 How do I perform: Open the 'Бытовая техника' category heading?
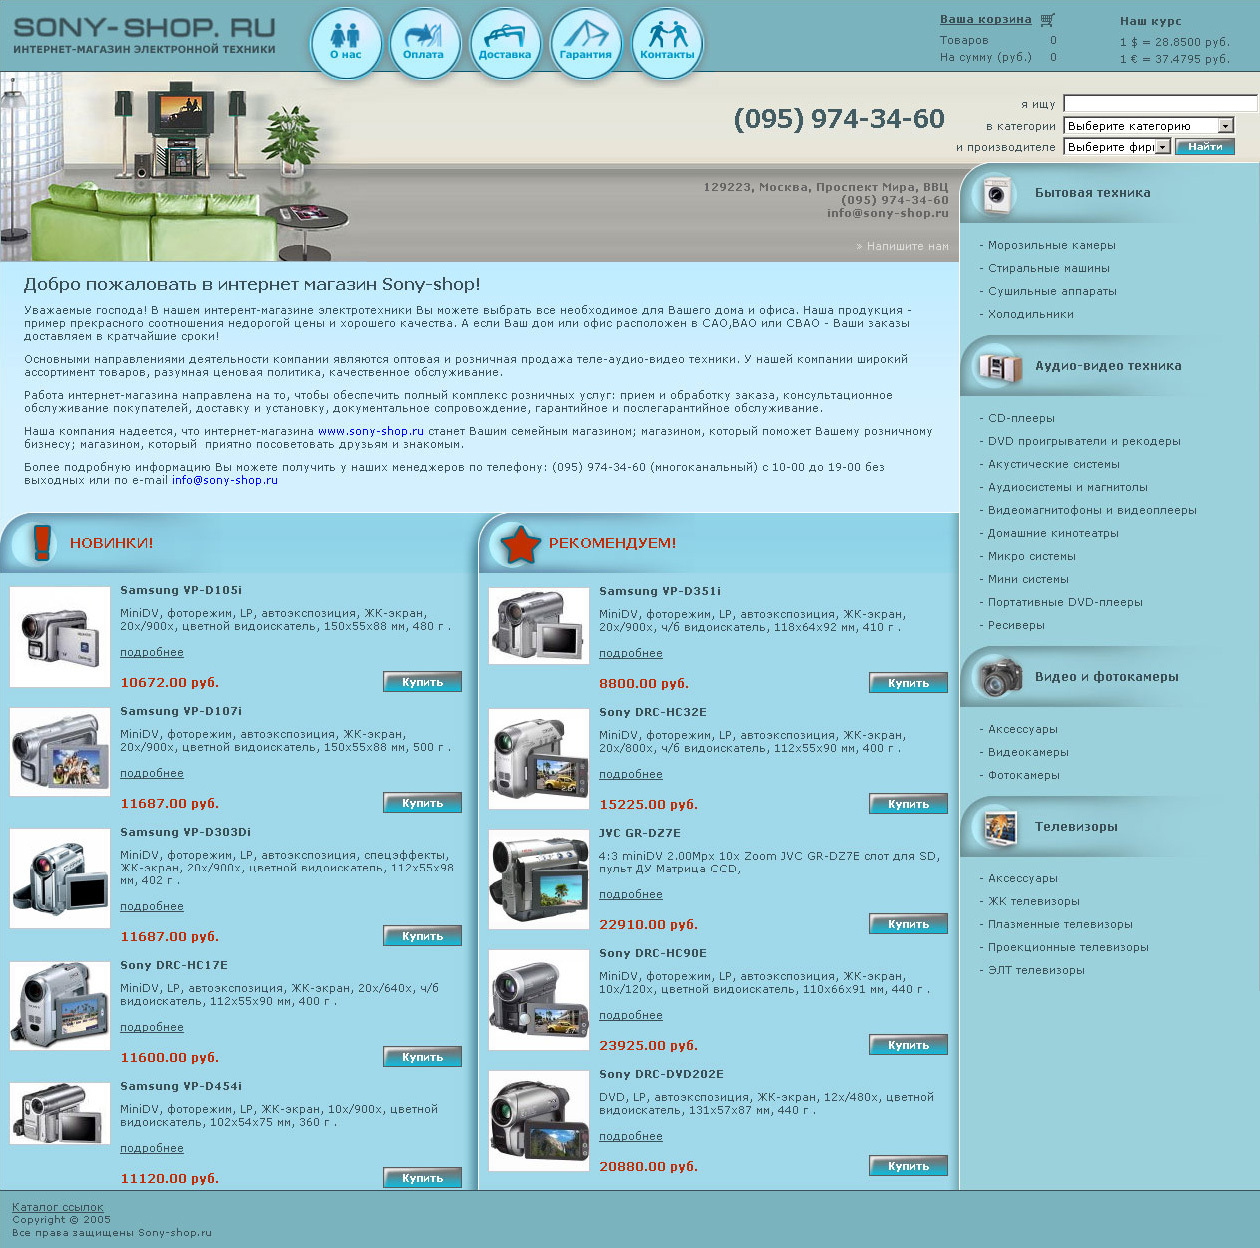[1092, 193]
